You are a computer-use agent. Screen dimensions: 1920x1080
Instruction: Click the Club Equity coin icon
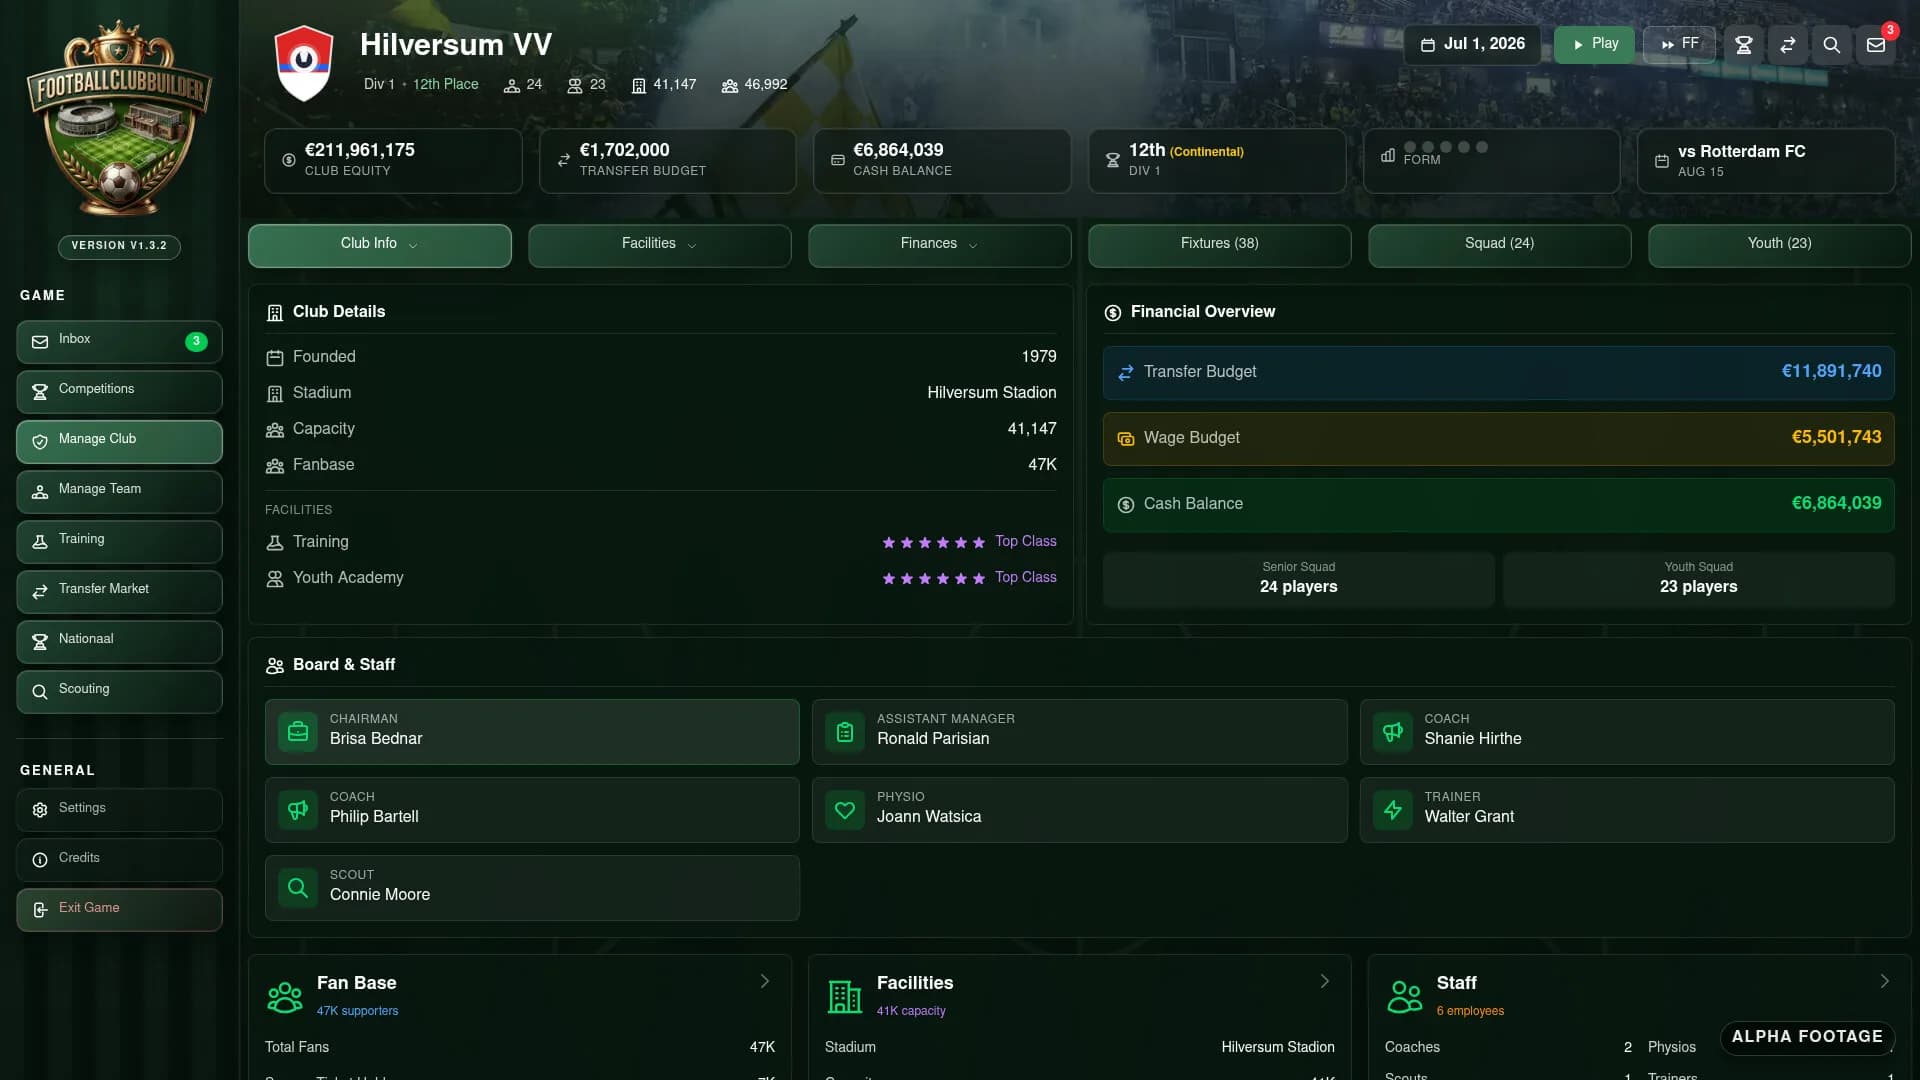pyautogui.click(x=289, y=160)
